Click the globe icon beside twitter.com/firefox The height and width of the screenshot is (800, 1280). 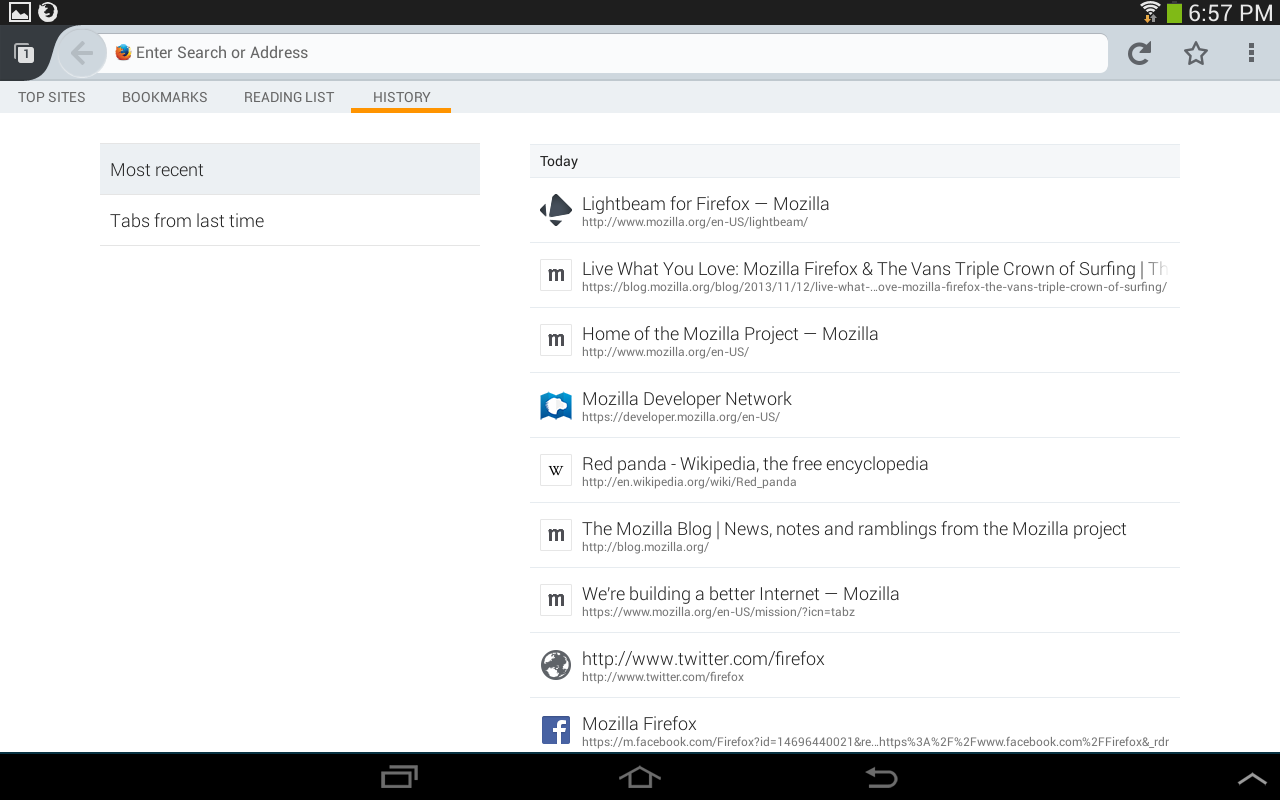pyautogui.click(x=556, y=665)
